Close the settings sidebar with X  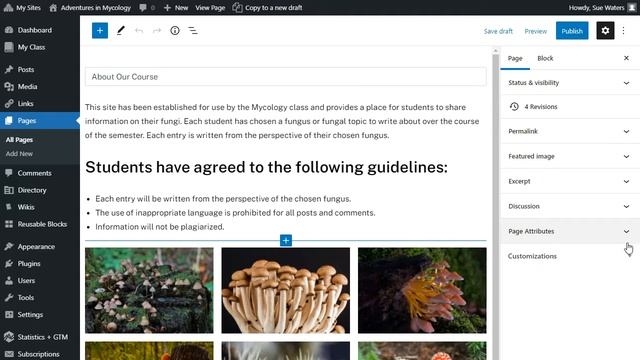pyautogui.click(x=626, y=58)
